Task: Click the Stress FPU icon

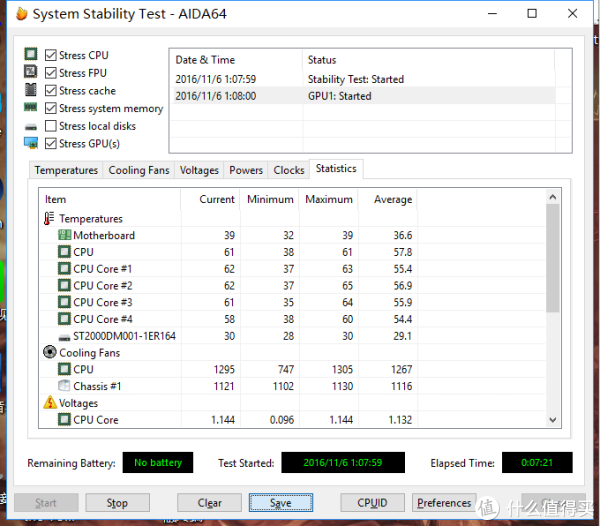Action: click(x=31, y=72)
